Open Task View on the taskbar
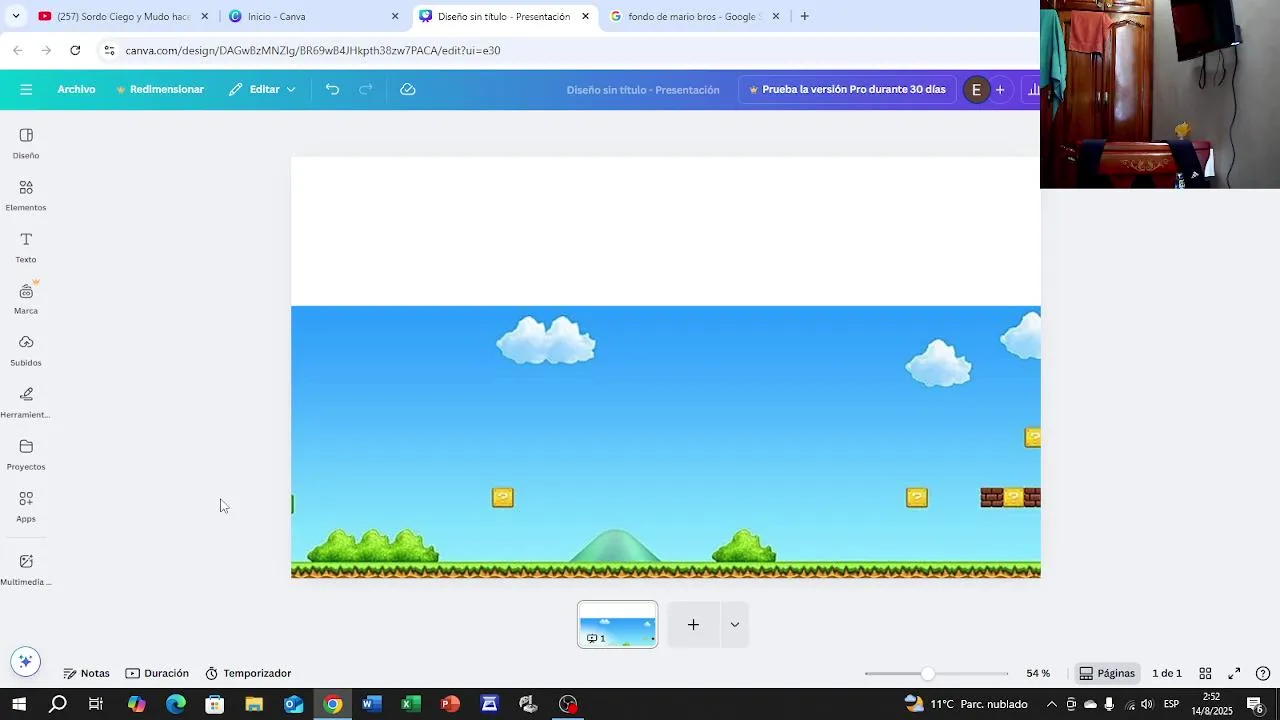Screen dimensions: 1280x720 [96, 704]
